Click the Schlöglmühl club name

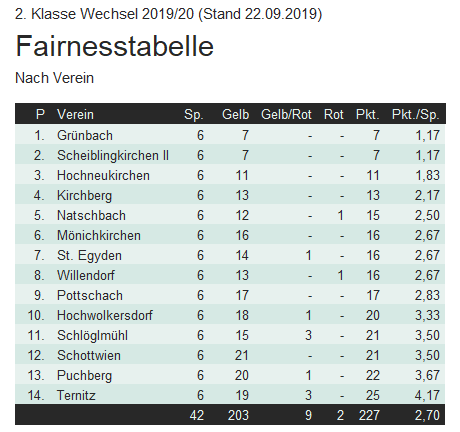(x=92, y=336)
